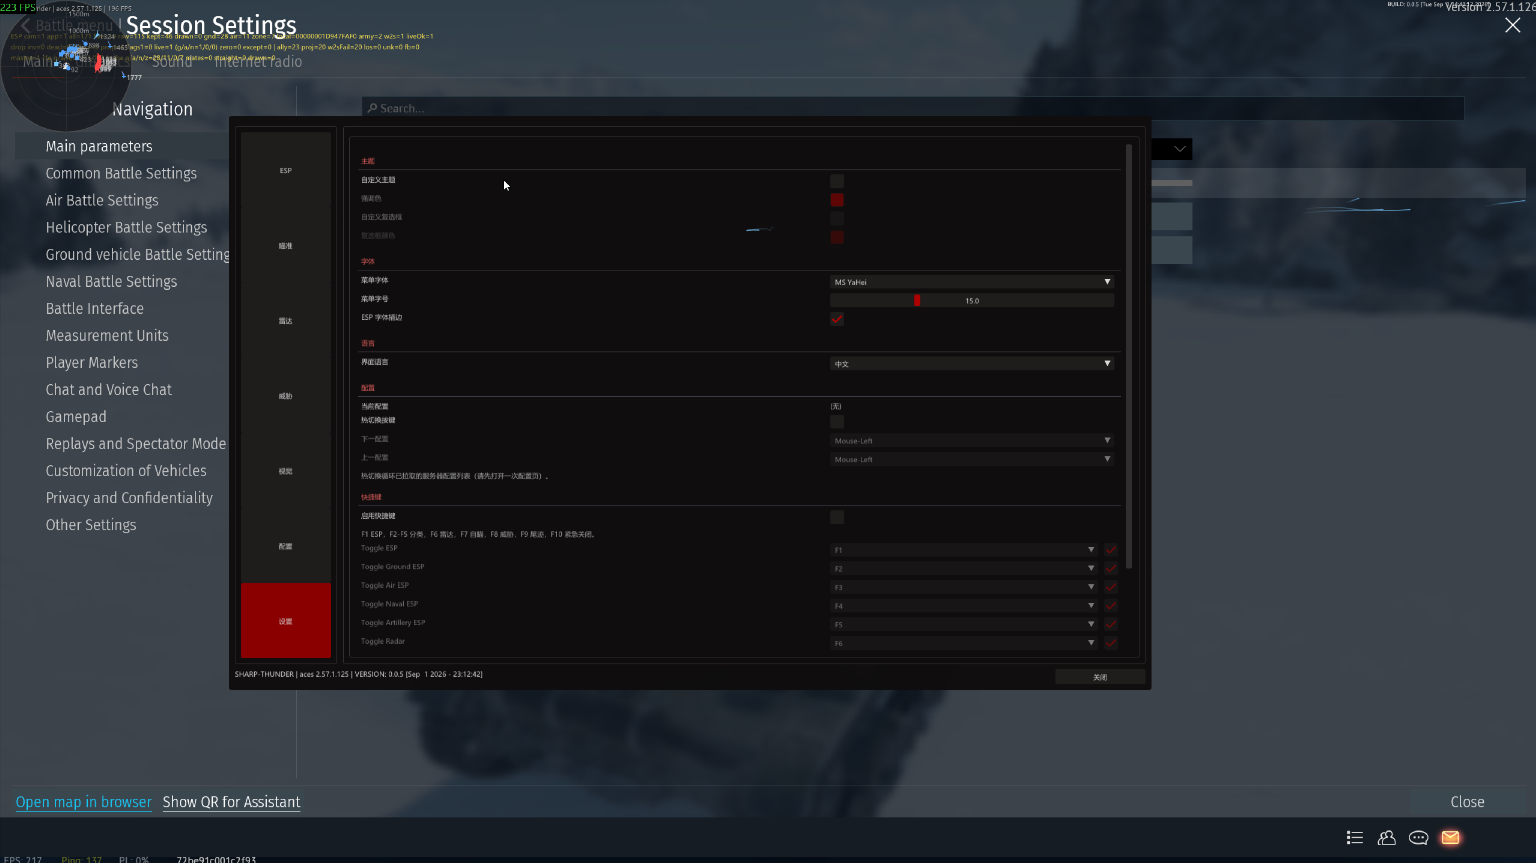Open the Toggle Ground ESP F2 dropdown

point(963,568)
